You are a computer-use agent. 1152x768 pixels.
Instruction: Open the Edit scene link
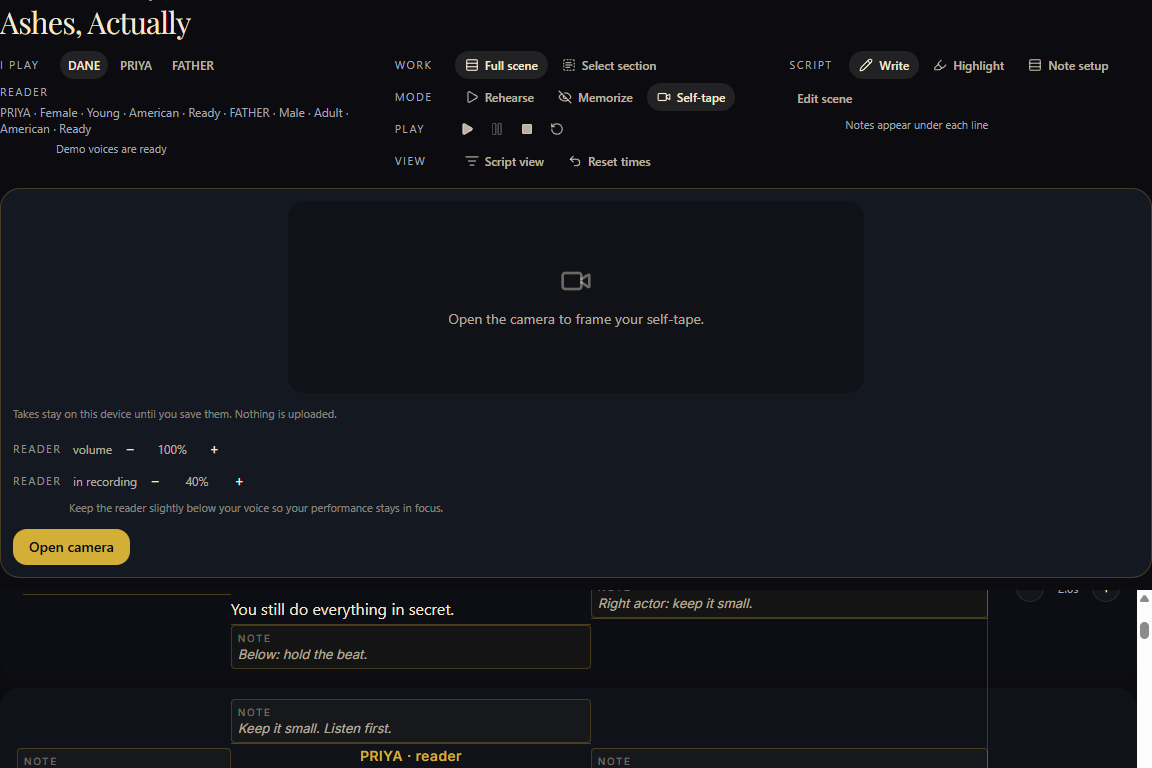[x=824, y=98]
